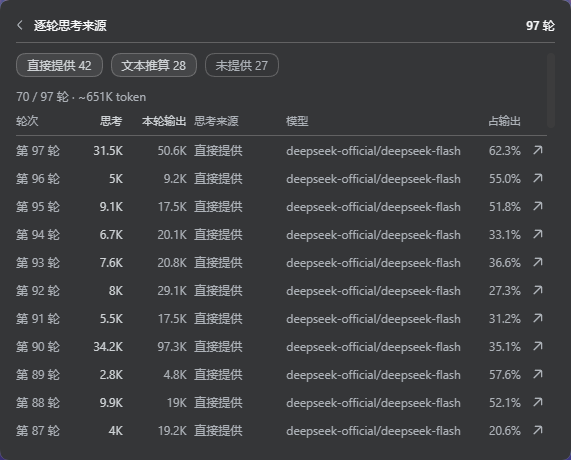Select the 第 90 轮 row label

[x=38, y=346]
